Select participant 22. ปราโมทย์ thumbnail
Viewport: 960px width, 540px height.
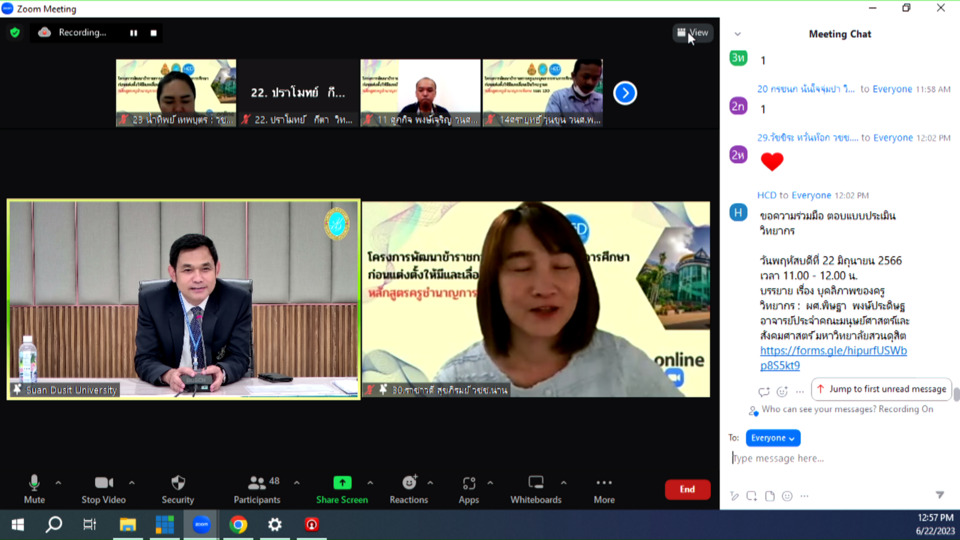click(x=298, y=92)
